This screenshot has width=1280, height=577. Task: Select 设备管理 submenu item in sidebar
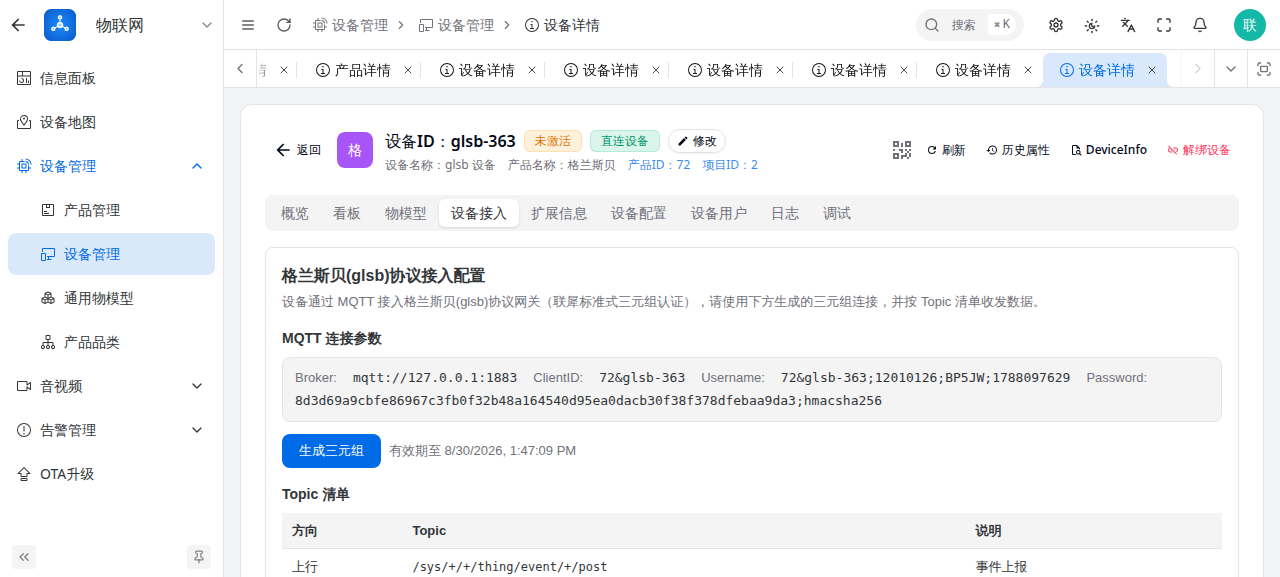(x=111, y=254)
